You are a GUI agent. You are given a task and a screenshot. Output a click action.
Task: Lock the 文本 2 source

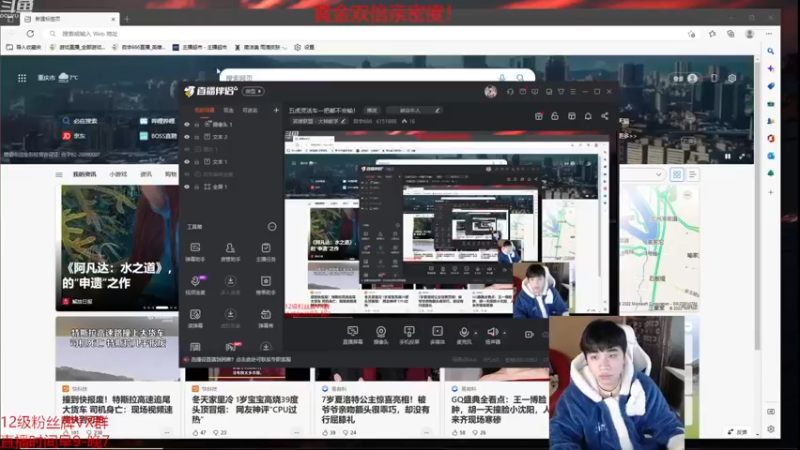[x=197, y=137]
